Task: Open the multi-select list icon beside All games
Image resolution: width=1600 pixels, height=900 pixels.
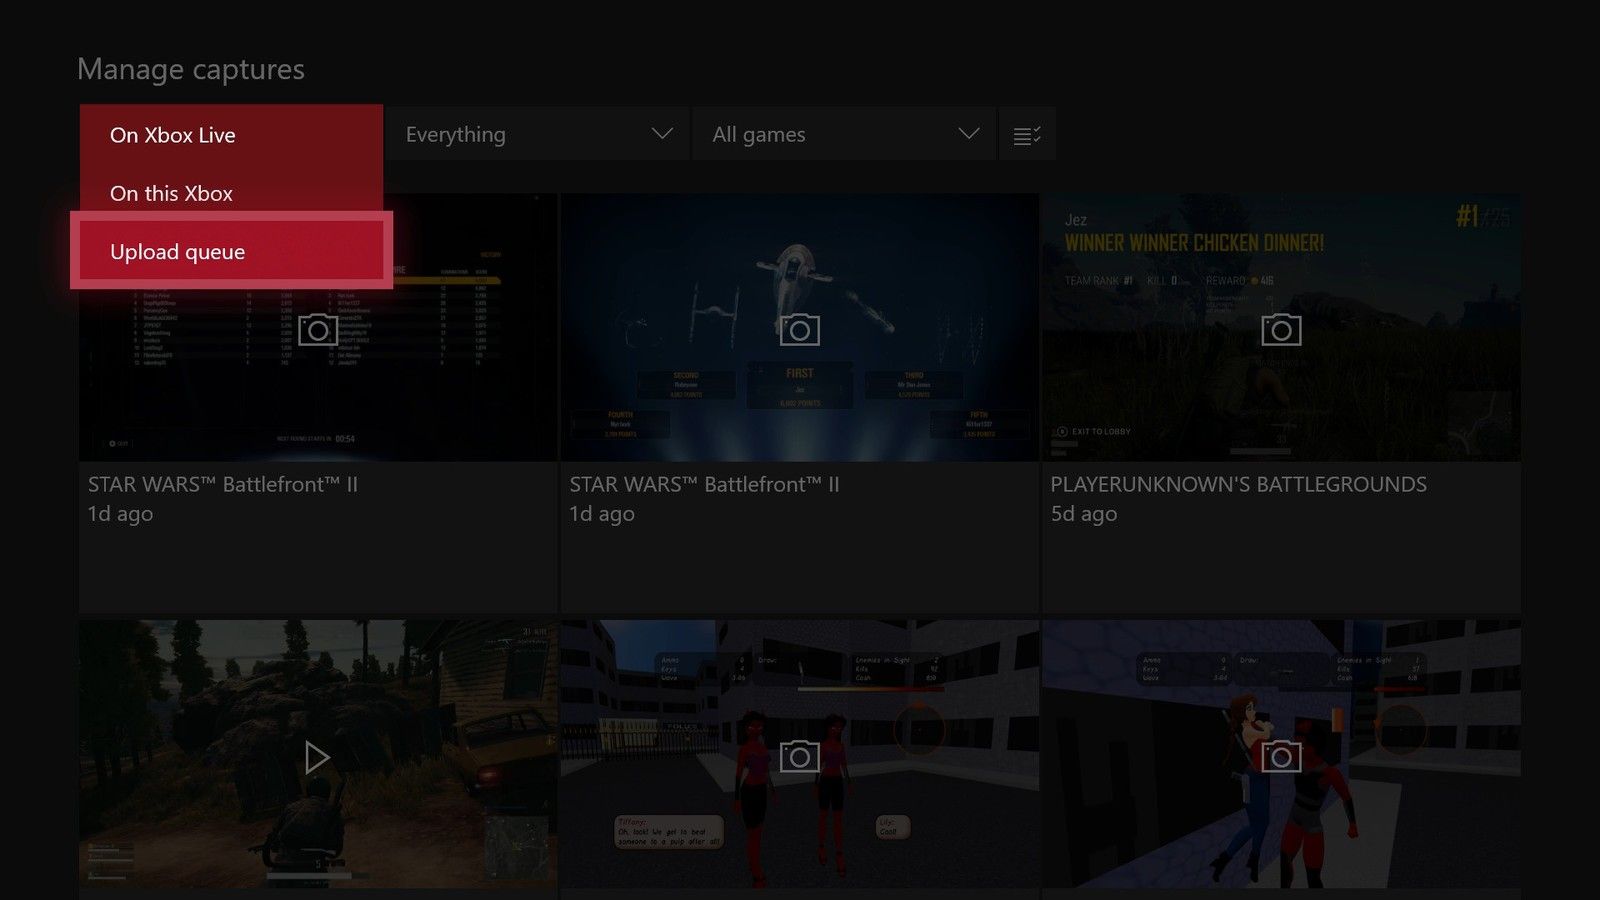Action: coord(1027,133)
